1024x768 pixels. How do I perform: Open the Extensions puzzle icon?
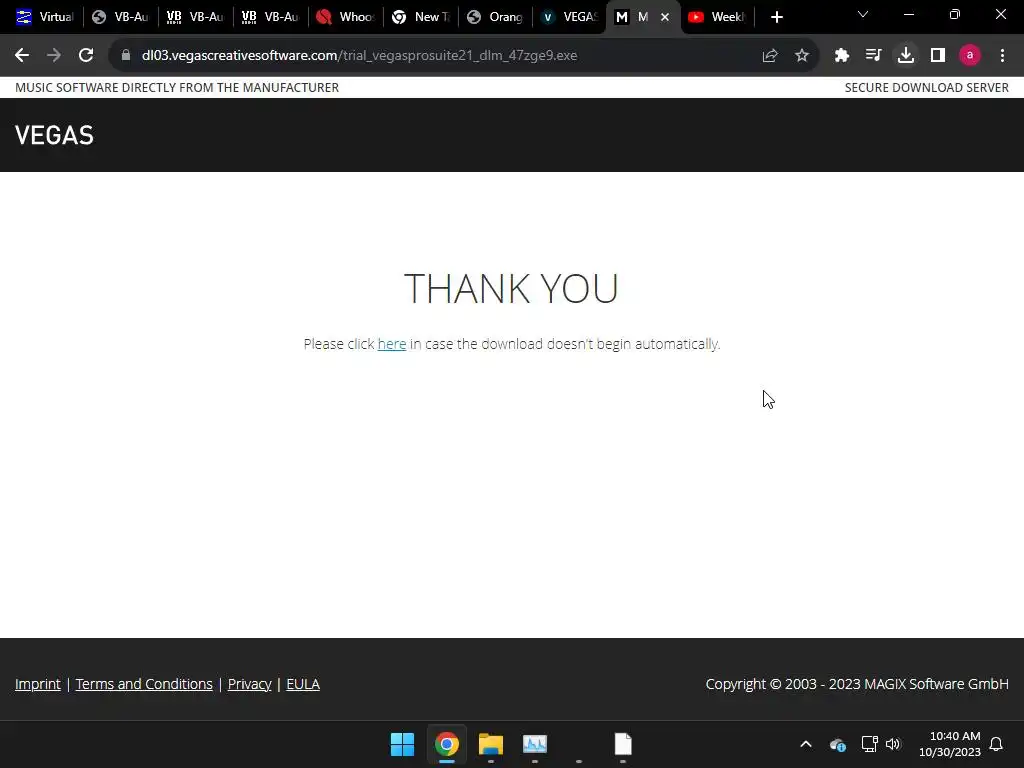pyautogui.click(x=842, y=56)
